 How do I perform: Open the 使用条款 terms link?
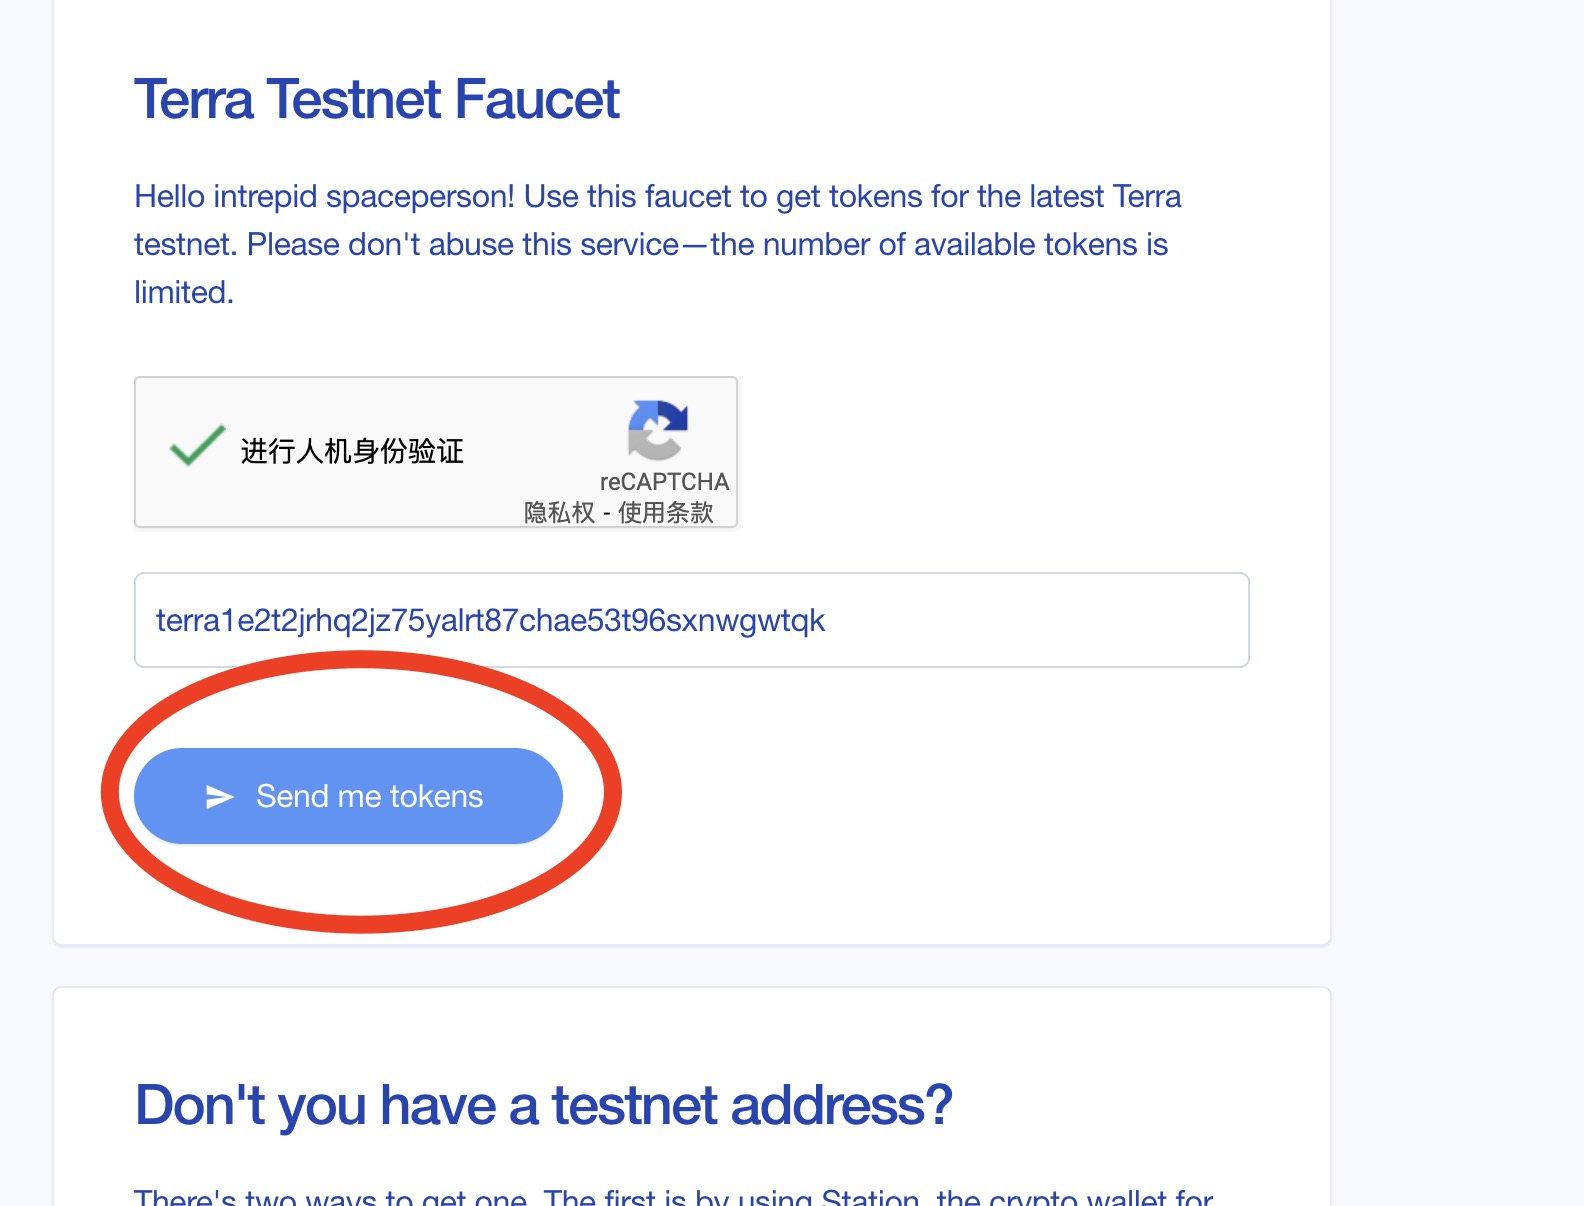pyautogui.click(x=665, y=513)
